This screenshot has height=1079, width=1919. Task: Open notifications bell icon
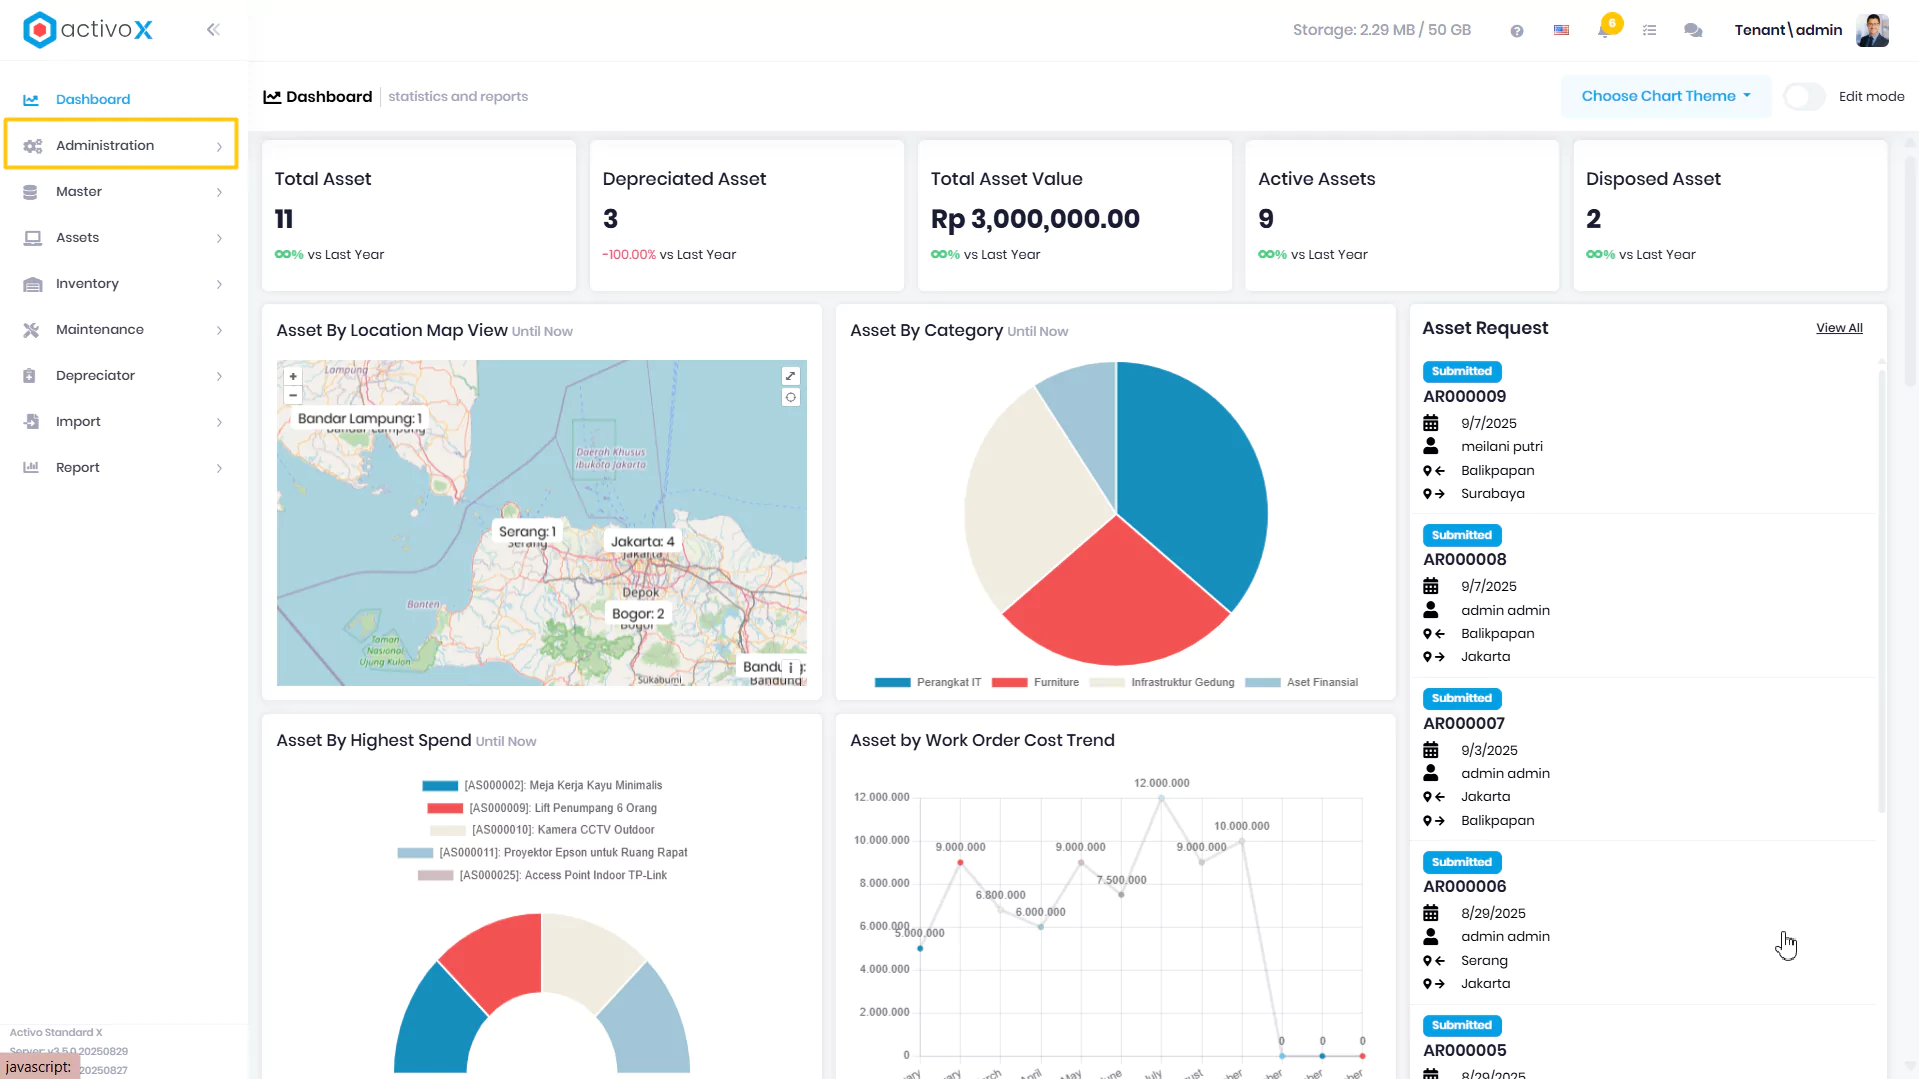coord(1605,29)
